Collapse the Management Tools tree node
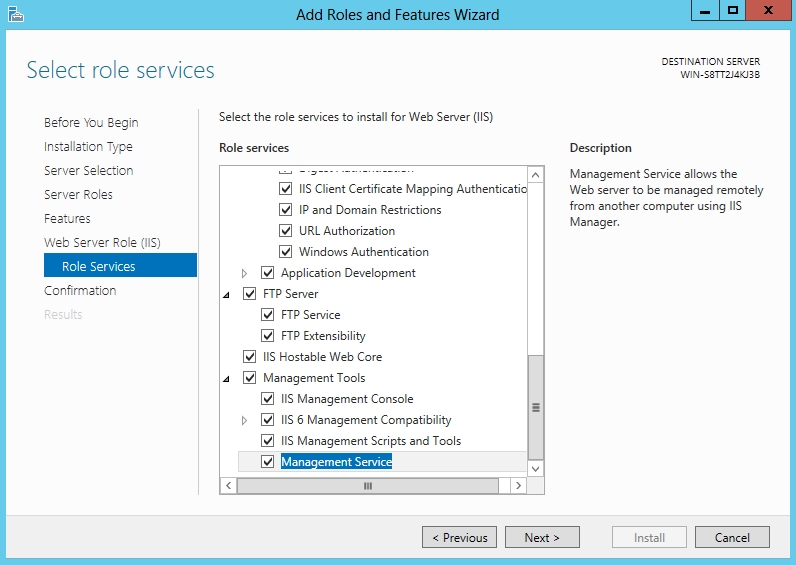 pos(226,379)
